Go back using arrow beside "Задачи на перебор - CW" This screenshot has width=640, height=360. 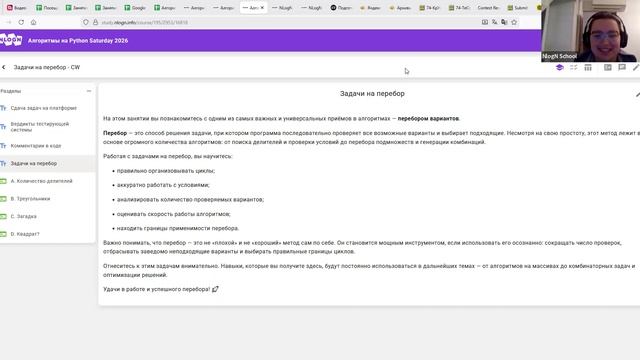[x=4, y=67]
